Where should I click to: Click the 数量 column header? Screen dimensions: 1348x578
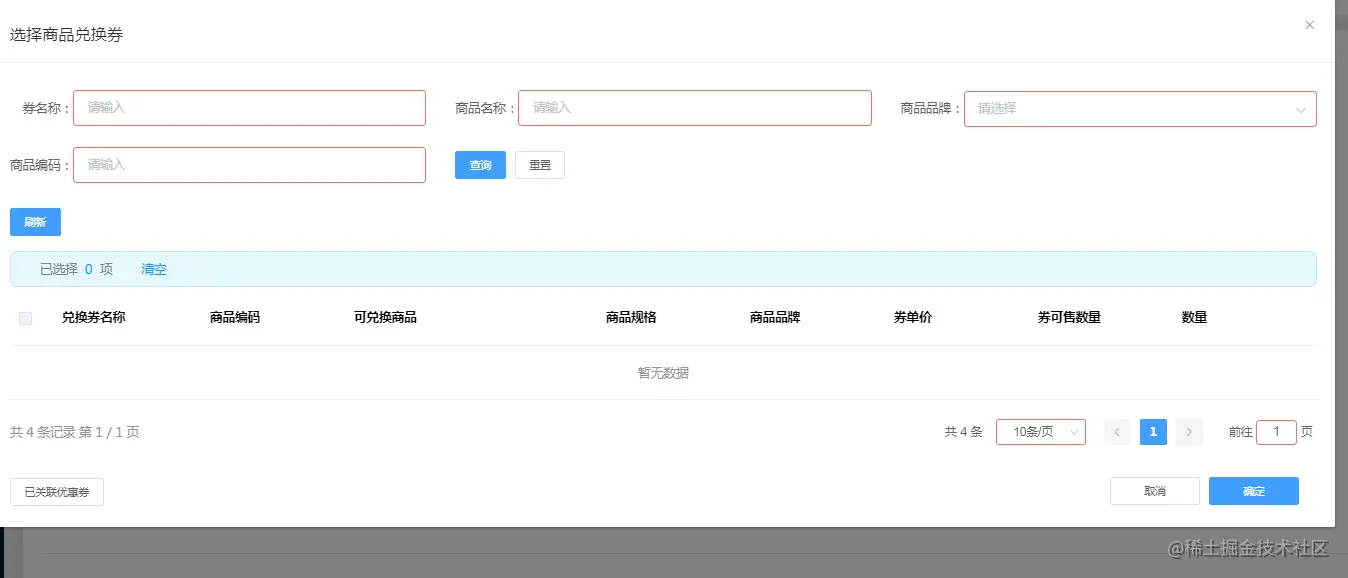(1194, 317)
